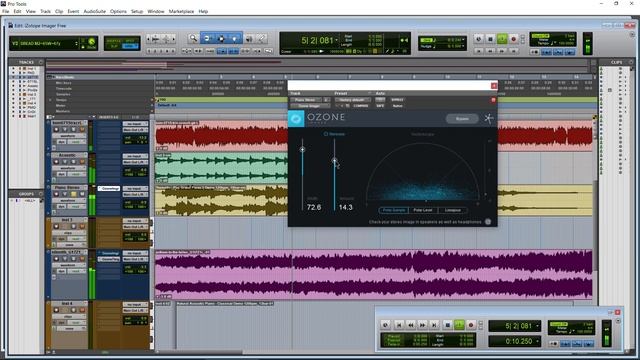Record-enable the Acoustic track
Image resolution: width=640 pixels, height=360 pixels.
56,162
